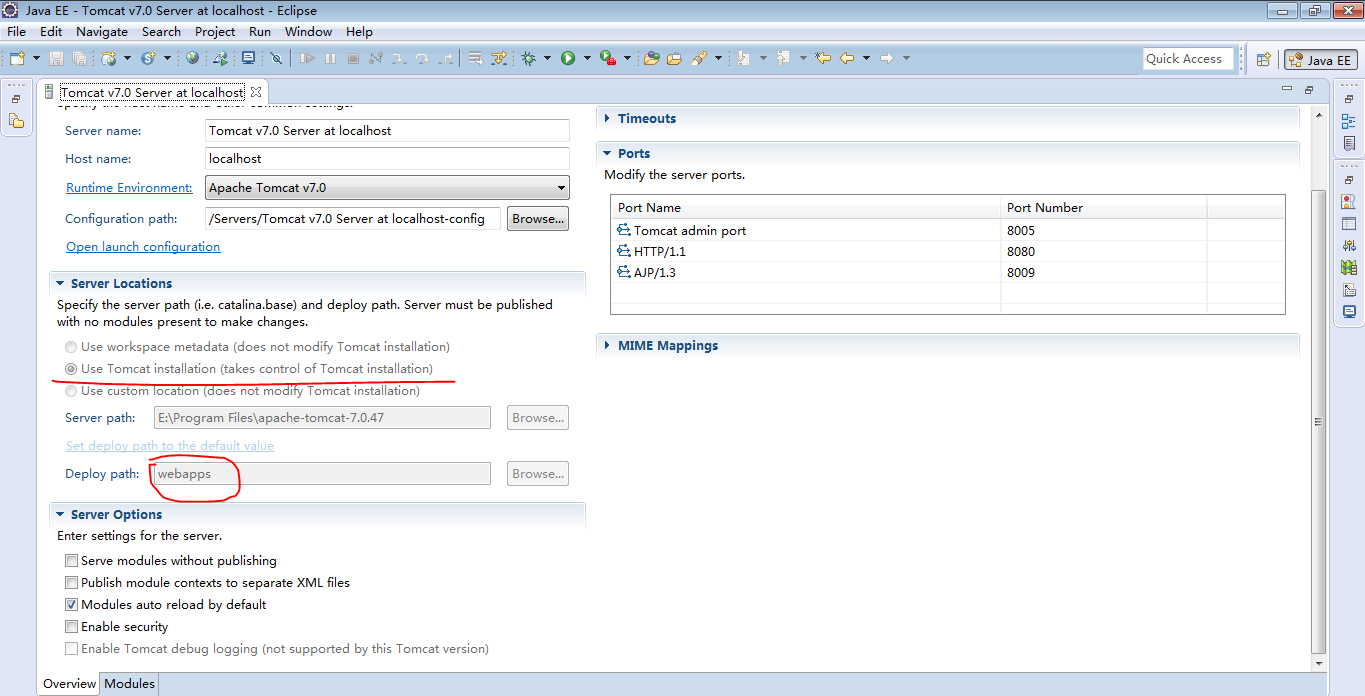Select the HTTP/1.1 port row
This screenshot has width=1365, height=696.
(947, 252)
